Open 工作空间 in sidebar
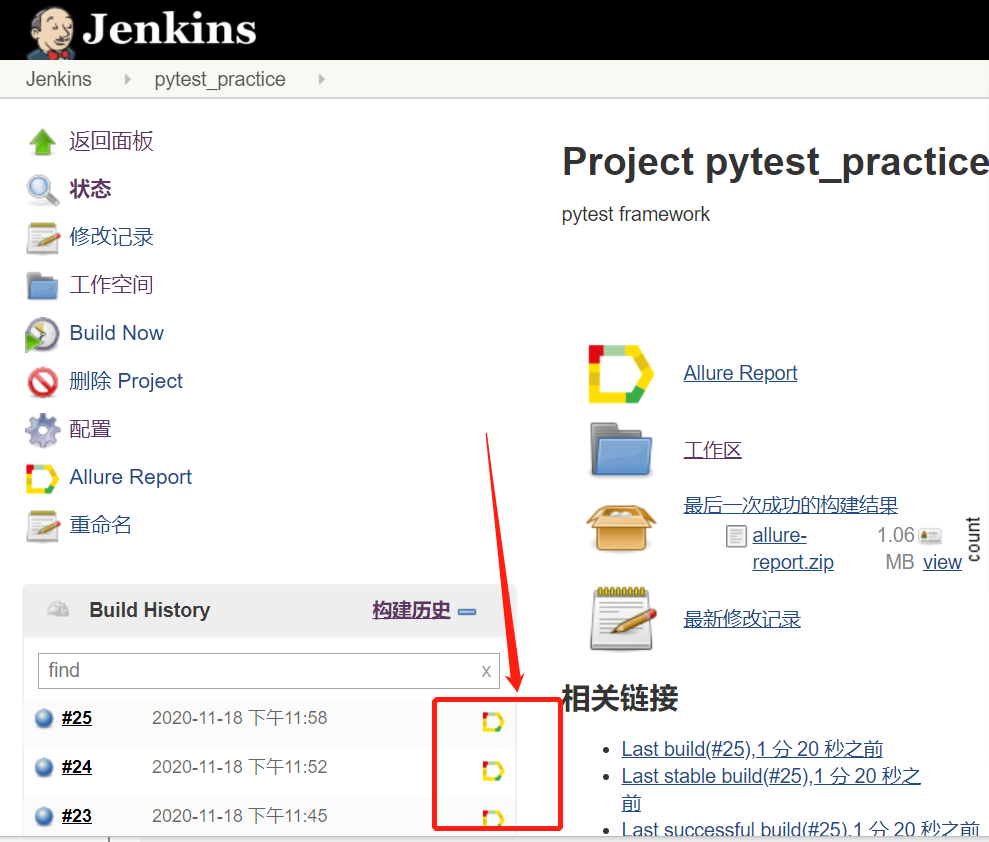The width and height of the screenshot is (989, 842). click(111, 285)
